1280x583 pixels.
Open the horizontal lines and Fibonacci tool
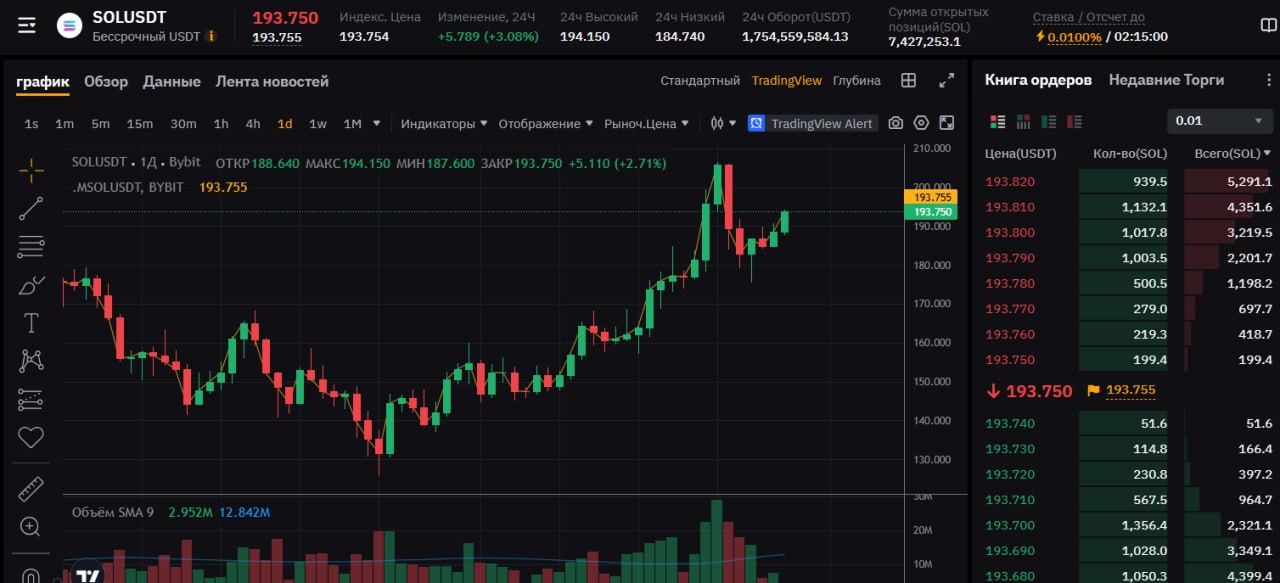(31, 247)
